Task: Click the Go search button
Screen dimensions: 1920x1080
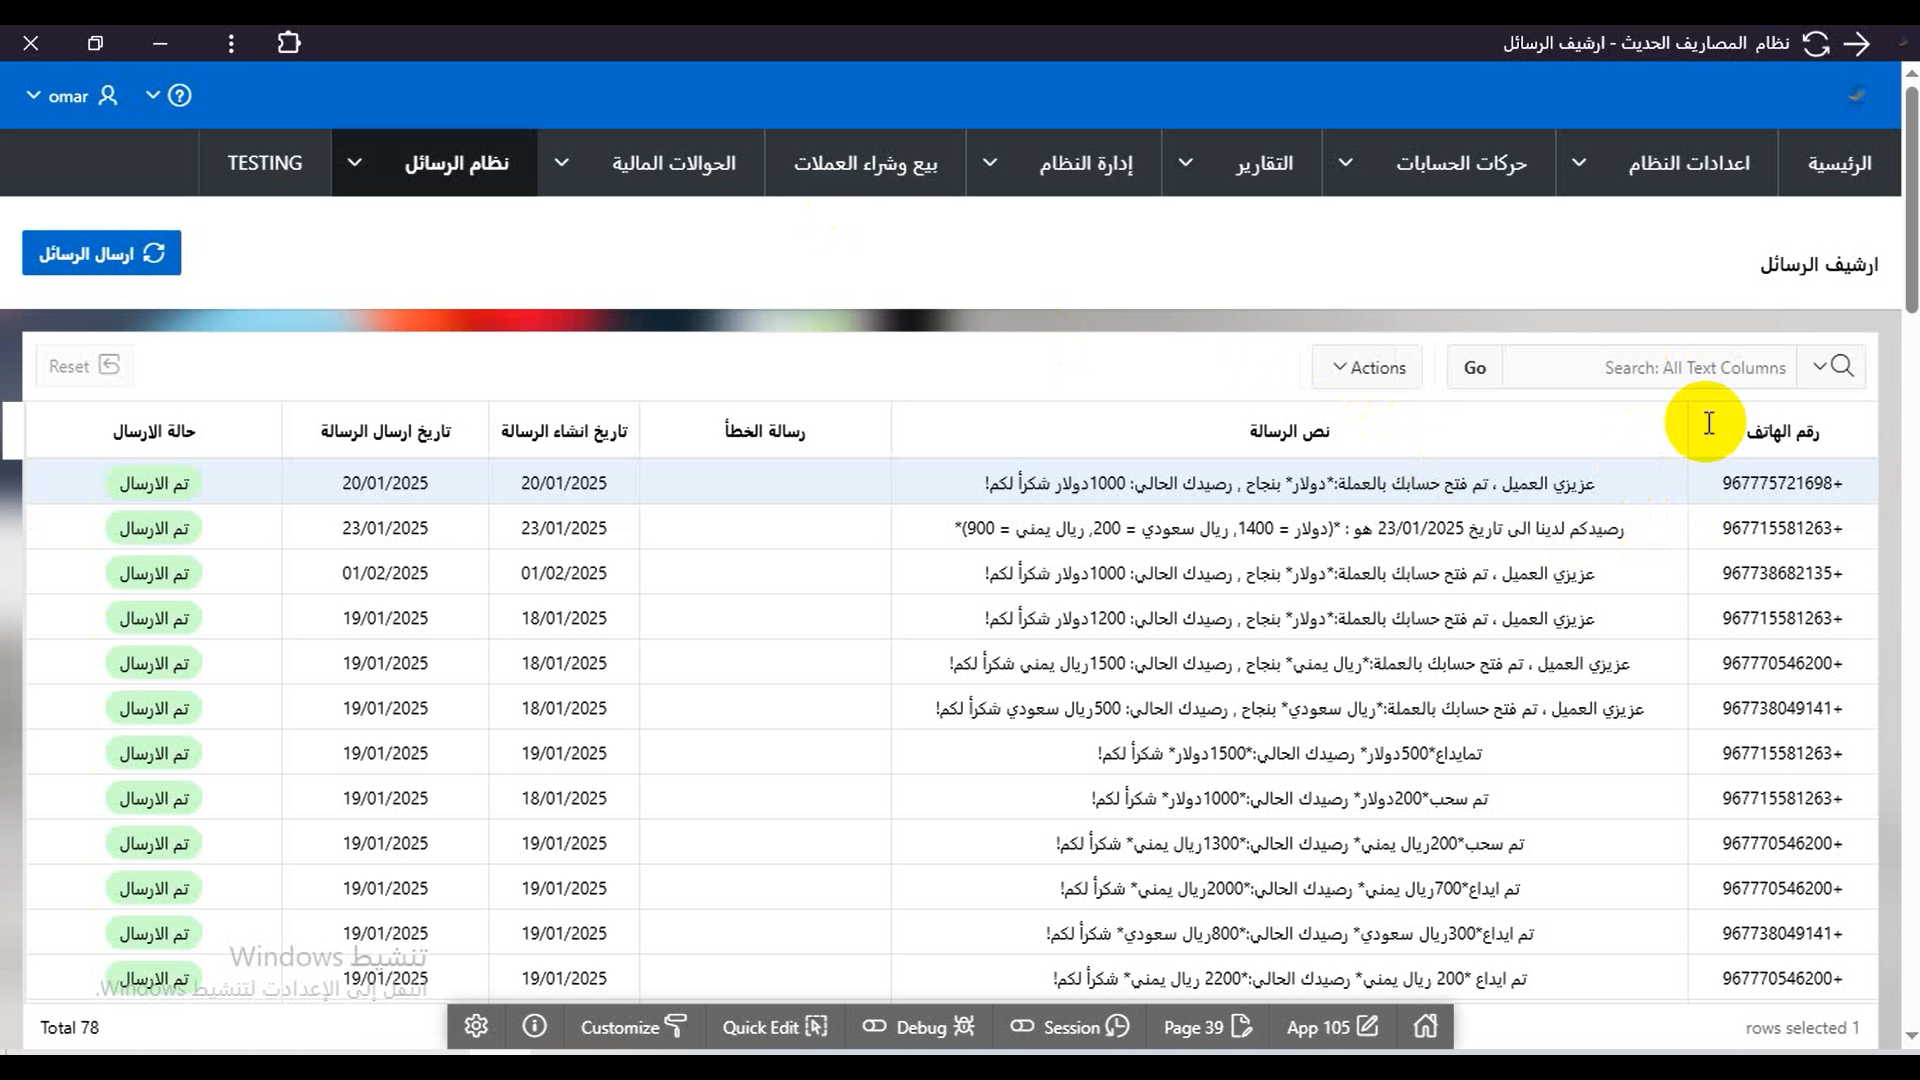Action: pos(1475,367)
